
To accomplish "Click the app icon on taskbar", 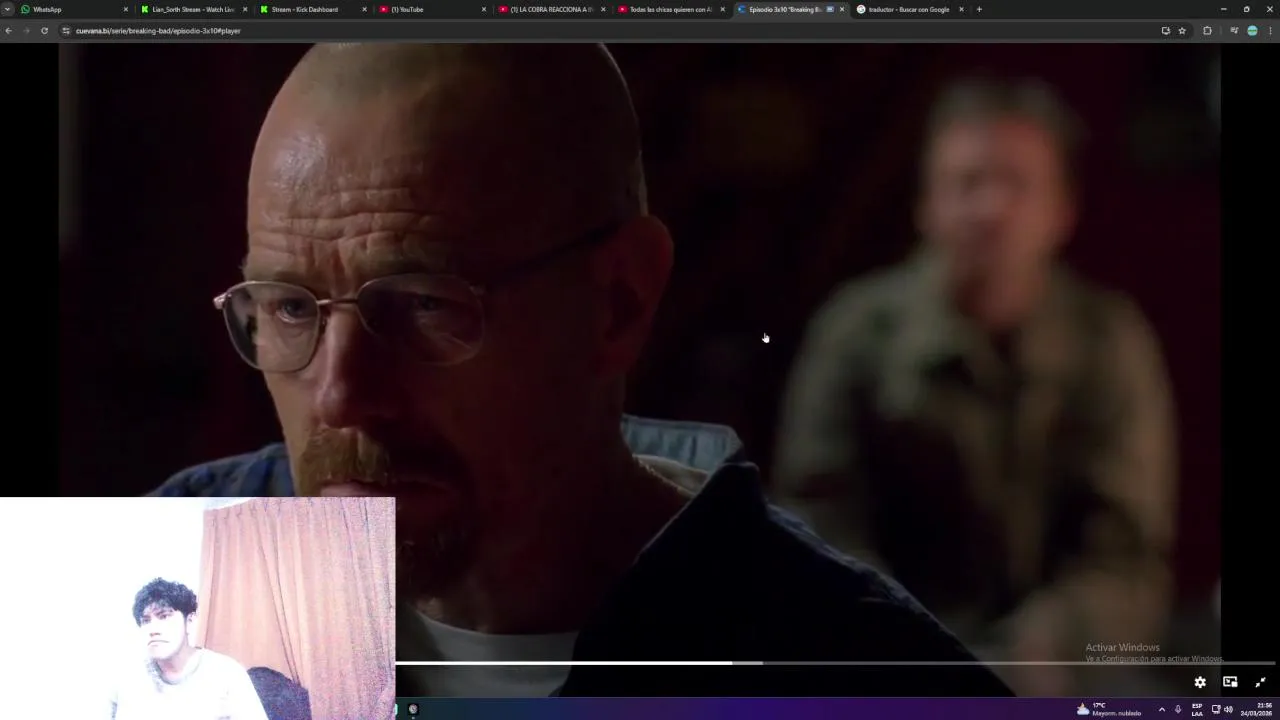I will click(413, 709).
